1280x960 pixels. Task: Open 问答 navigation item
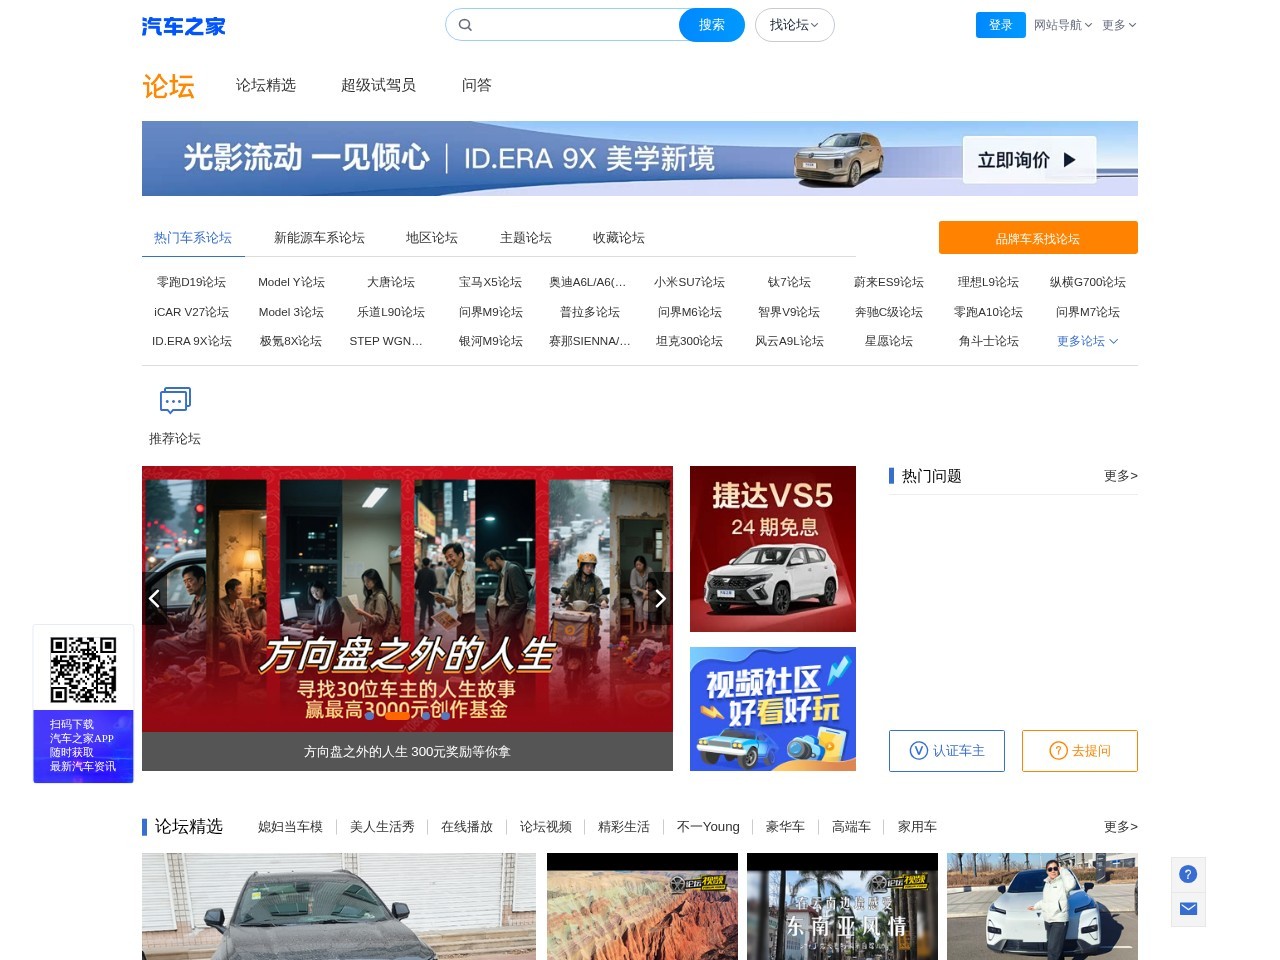[477, 85]
